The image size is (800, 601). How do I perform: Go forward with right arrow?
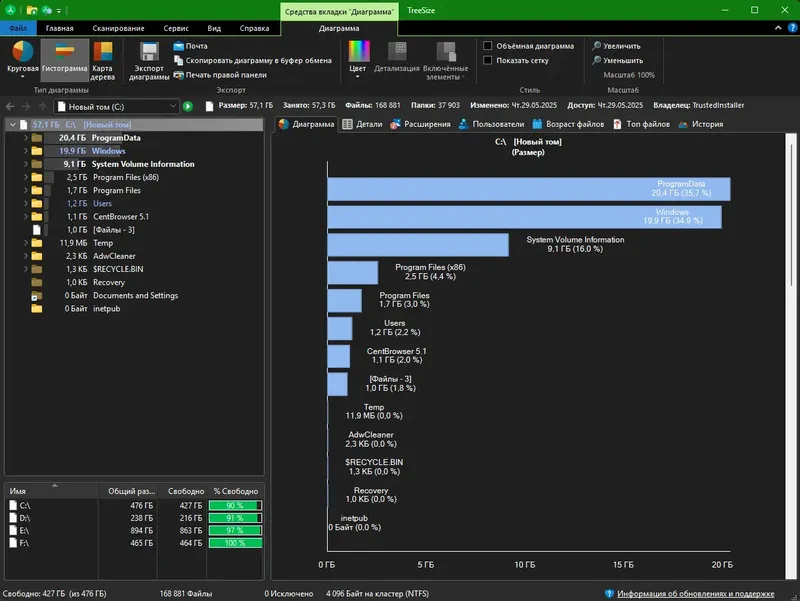26,106
